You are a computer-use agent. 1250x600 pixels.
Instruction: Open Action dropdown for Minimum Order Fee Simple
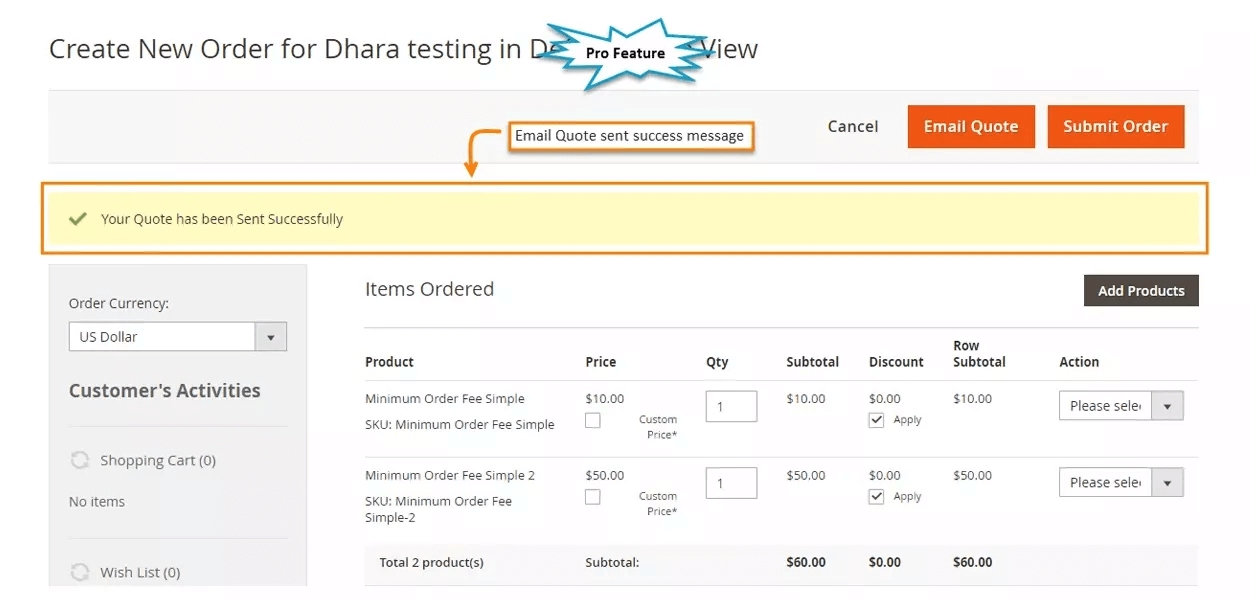pos(1120,406)
